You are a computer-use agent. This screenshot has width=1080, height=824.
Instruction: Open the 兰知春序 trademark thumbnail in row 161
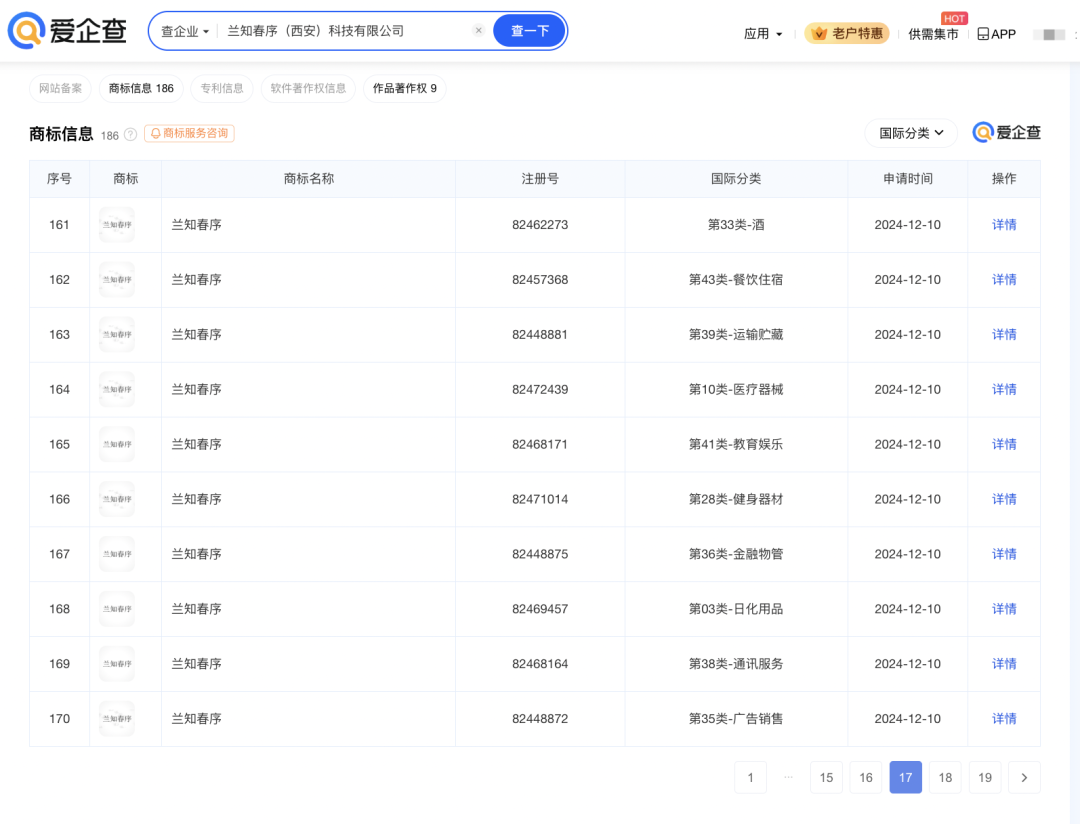[x=117, y=225]
